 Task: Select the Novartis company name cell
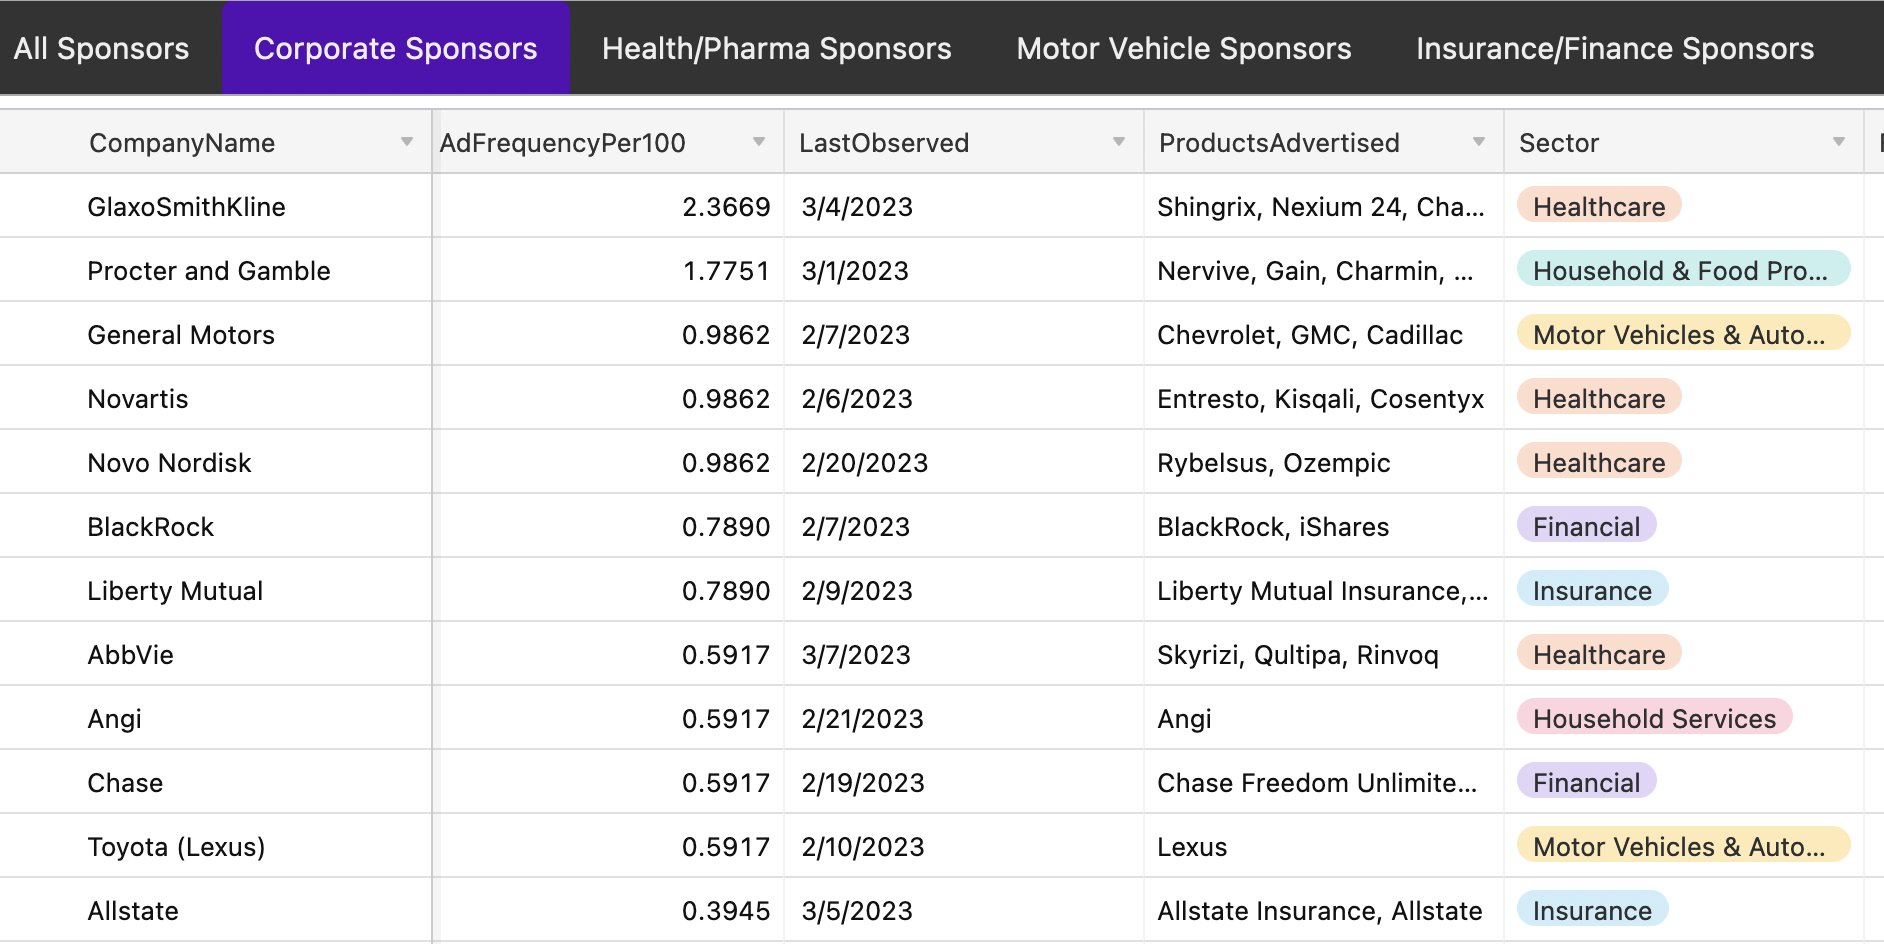pos(216,398)
